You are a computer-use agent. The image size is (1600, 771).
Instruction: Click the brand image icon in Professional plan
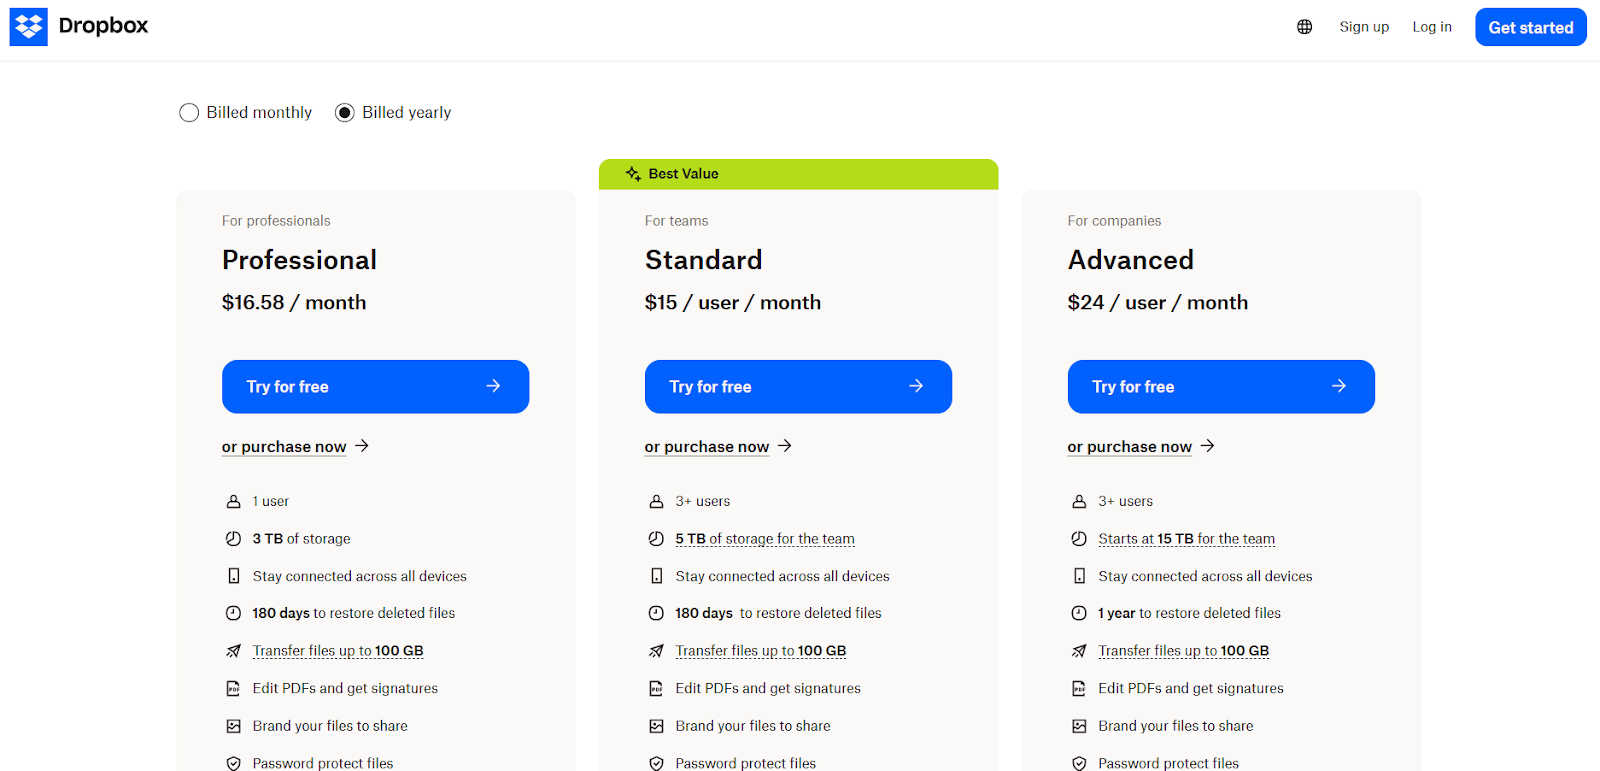pos(233,726)
